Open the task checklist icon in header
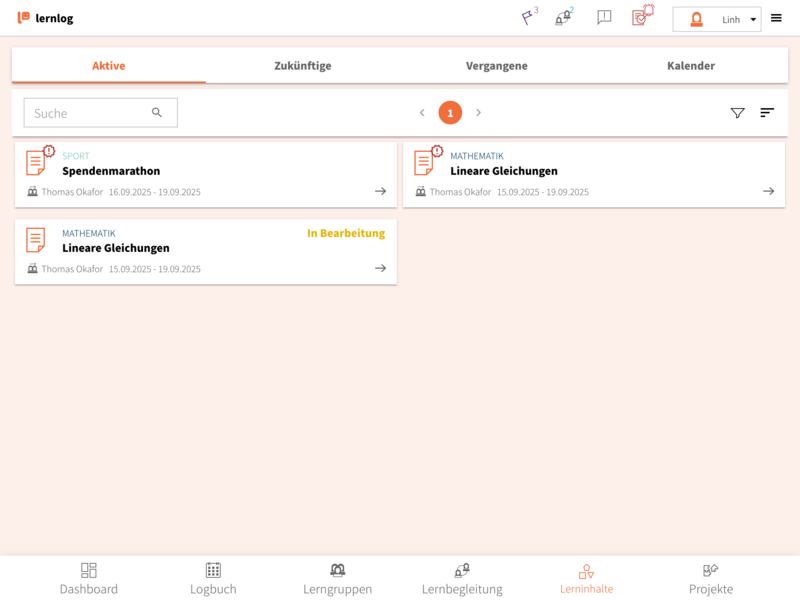This screenshot has width=800, height=600. (641, 17)
